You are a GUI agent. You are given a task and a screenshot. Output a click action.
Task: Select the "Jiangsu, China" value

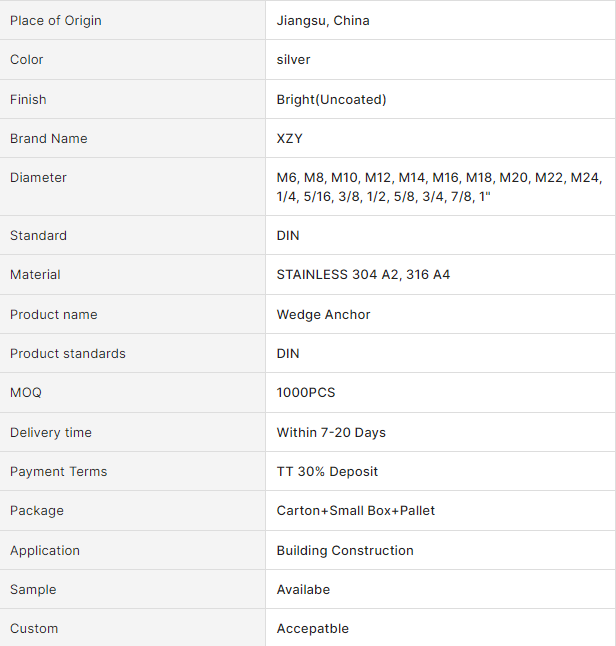click(323, 20)
